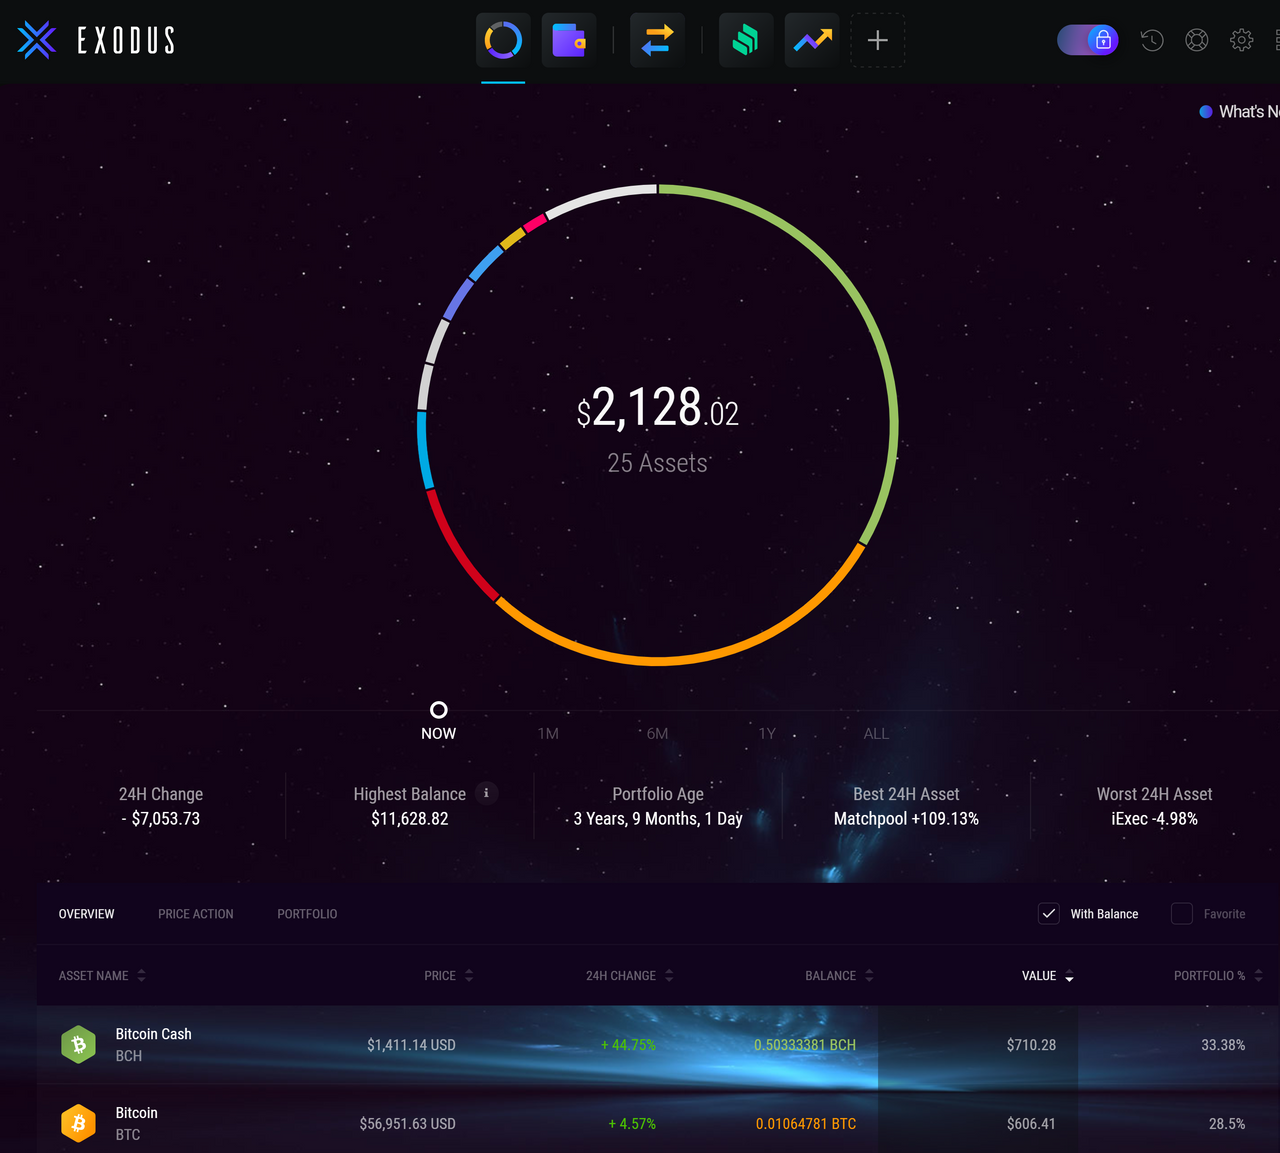Screen dimensions: 1280x1153
Task: Sort by 24H Change column
Action: 629,976
